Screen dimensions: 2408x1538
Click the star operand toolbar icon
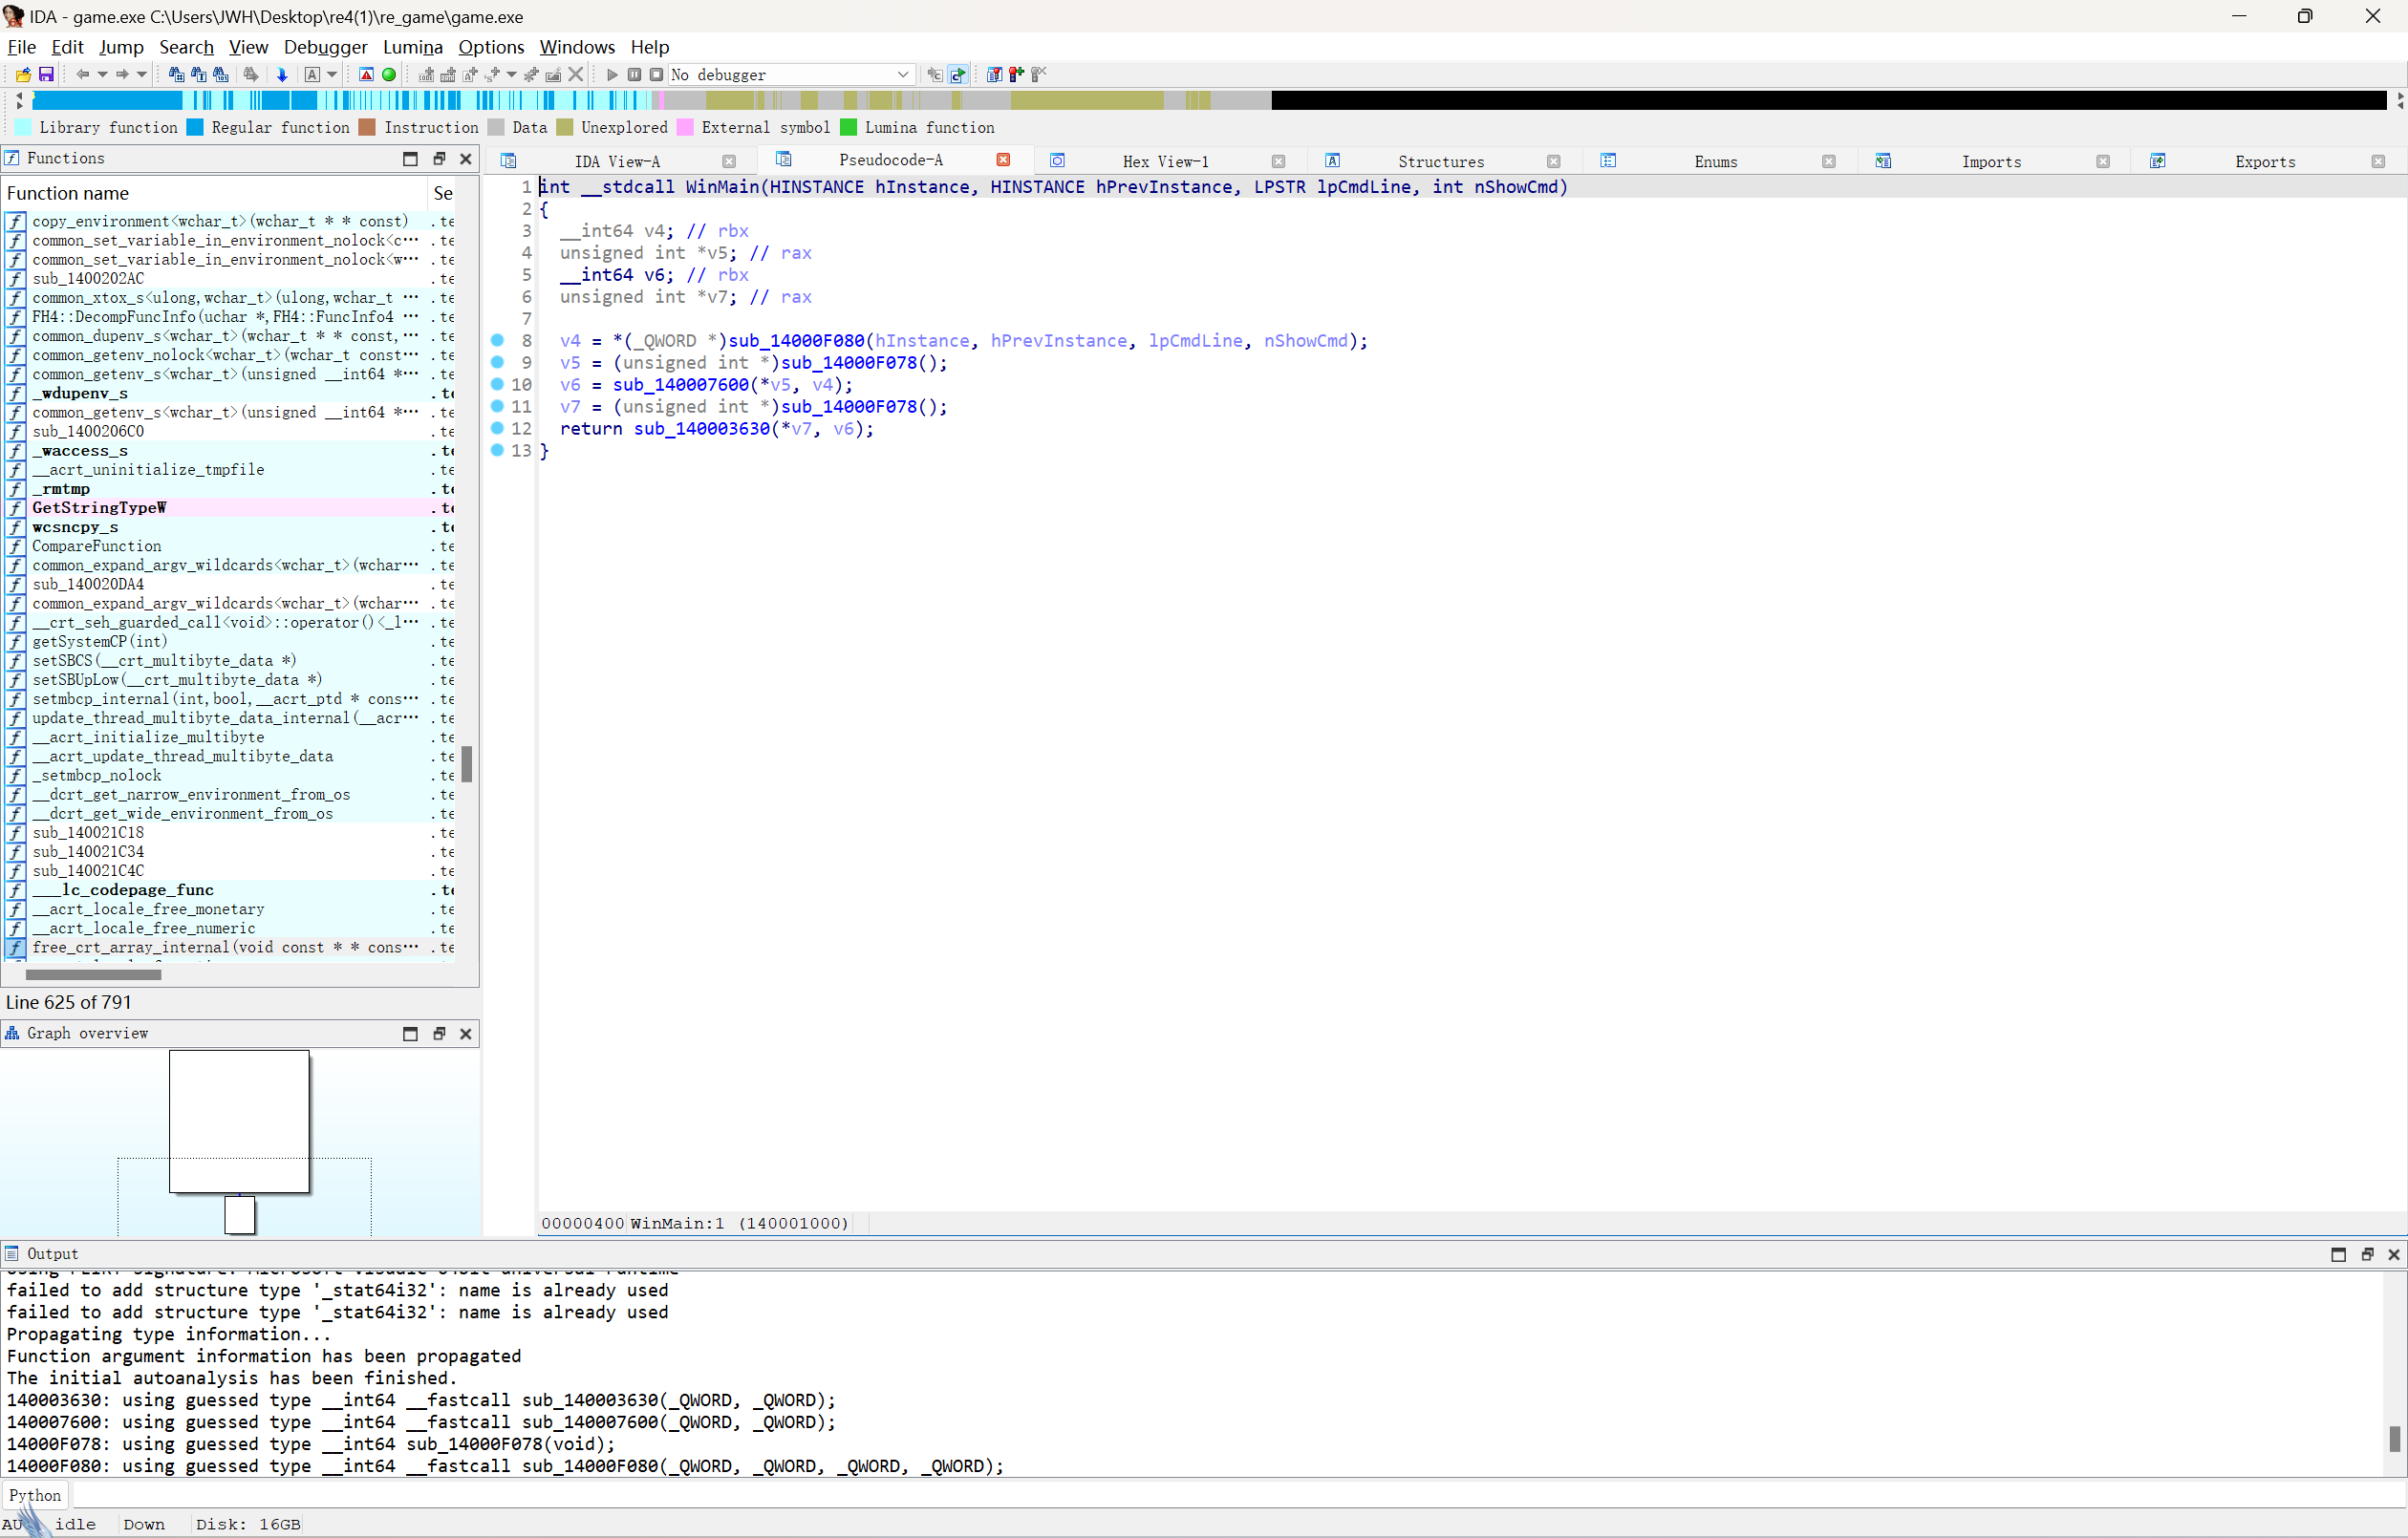[x=531, y=74]
